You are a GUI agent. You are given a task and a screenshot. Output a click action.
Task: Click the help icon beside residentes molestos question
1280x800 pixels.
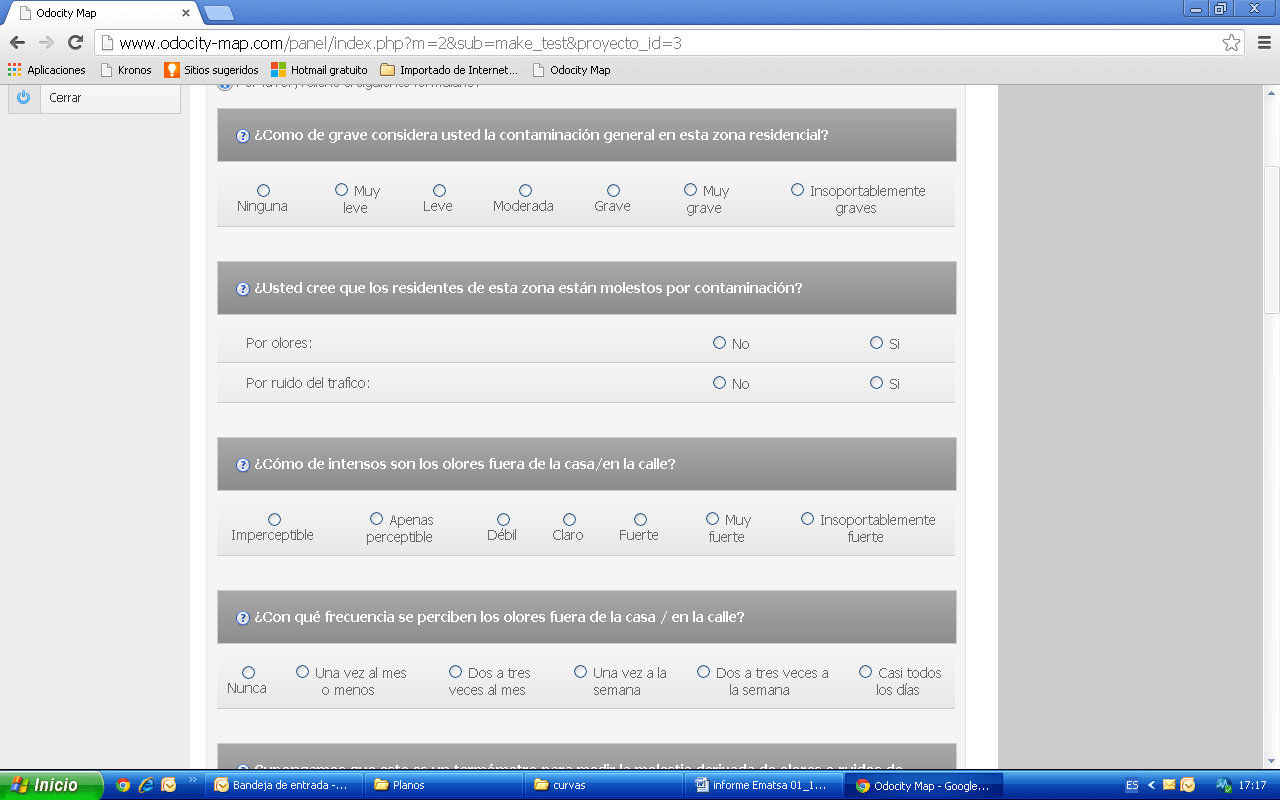pos(242,289)
